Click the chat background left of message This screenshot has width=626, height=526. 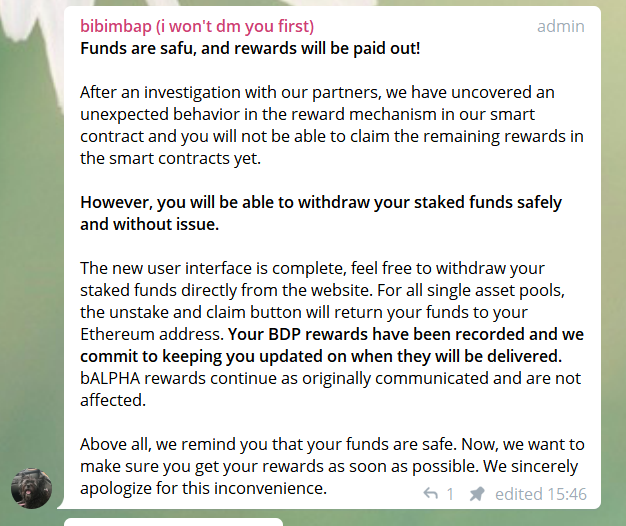30,250
